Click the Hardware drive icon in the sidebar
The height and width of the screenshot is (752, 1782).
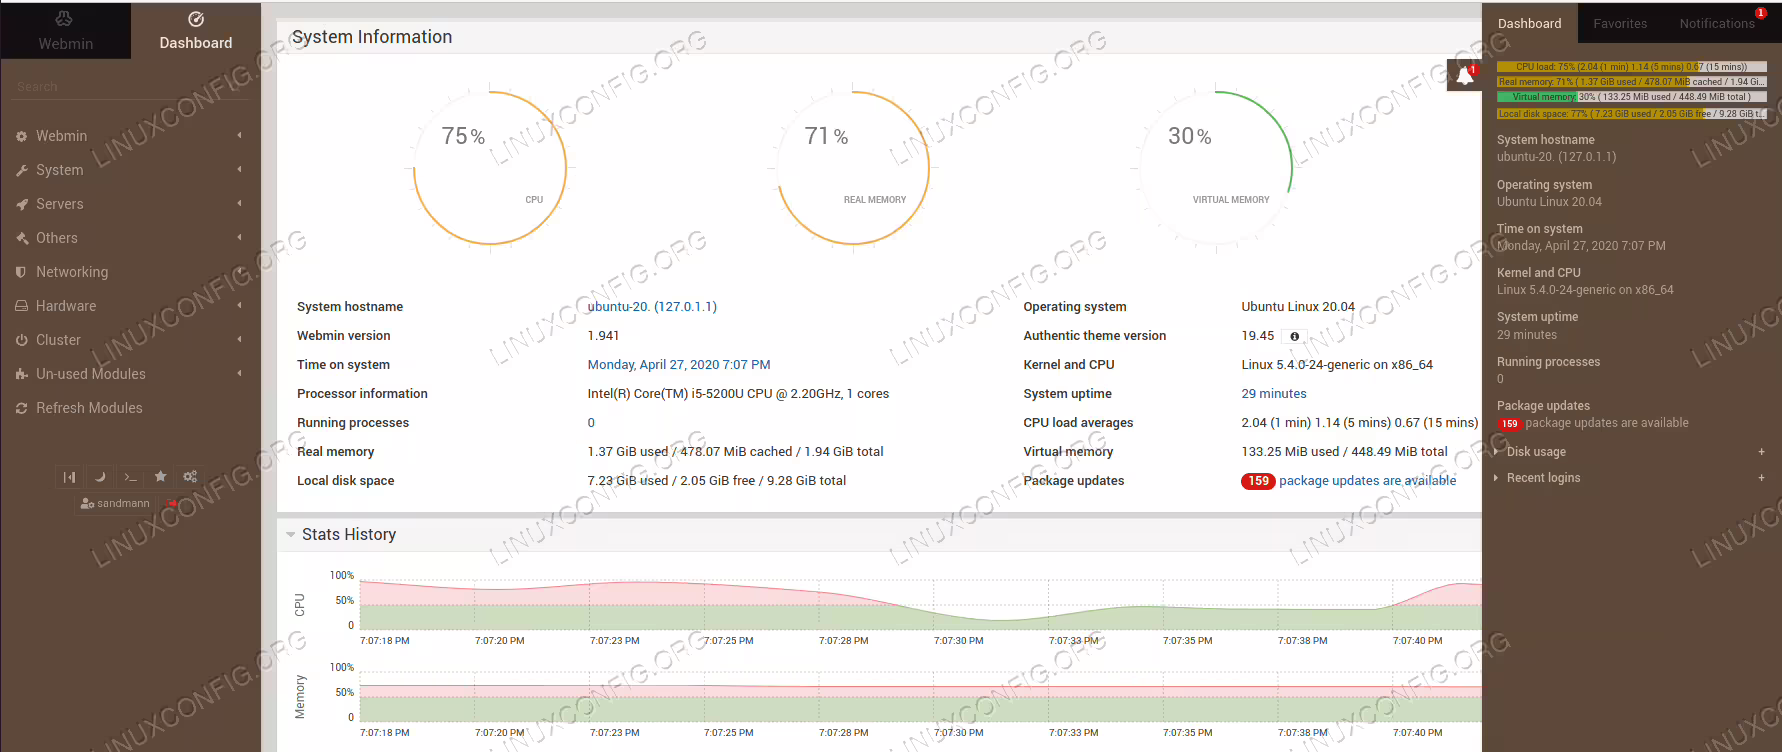(x=21, y=306)
